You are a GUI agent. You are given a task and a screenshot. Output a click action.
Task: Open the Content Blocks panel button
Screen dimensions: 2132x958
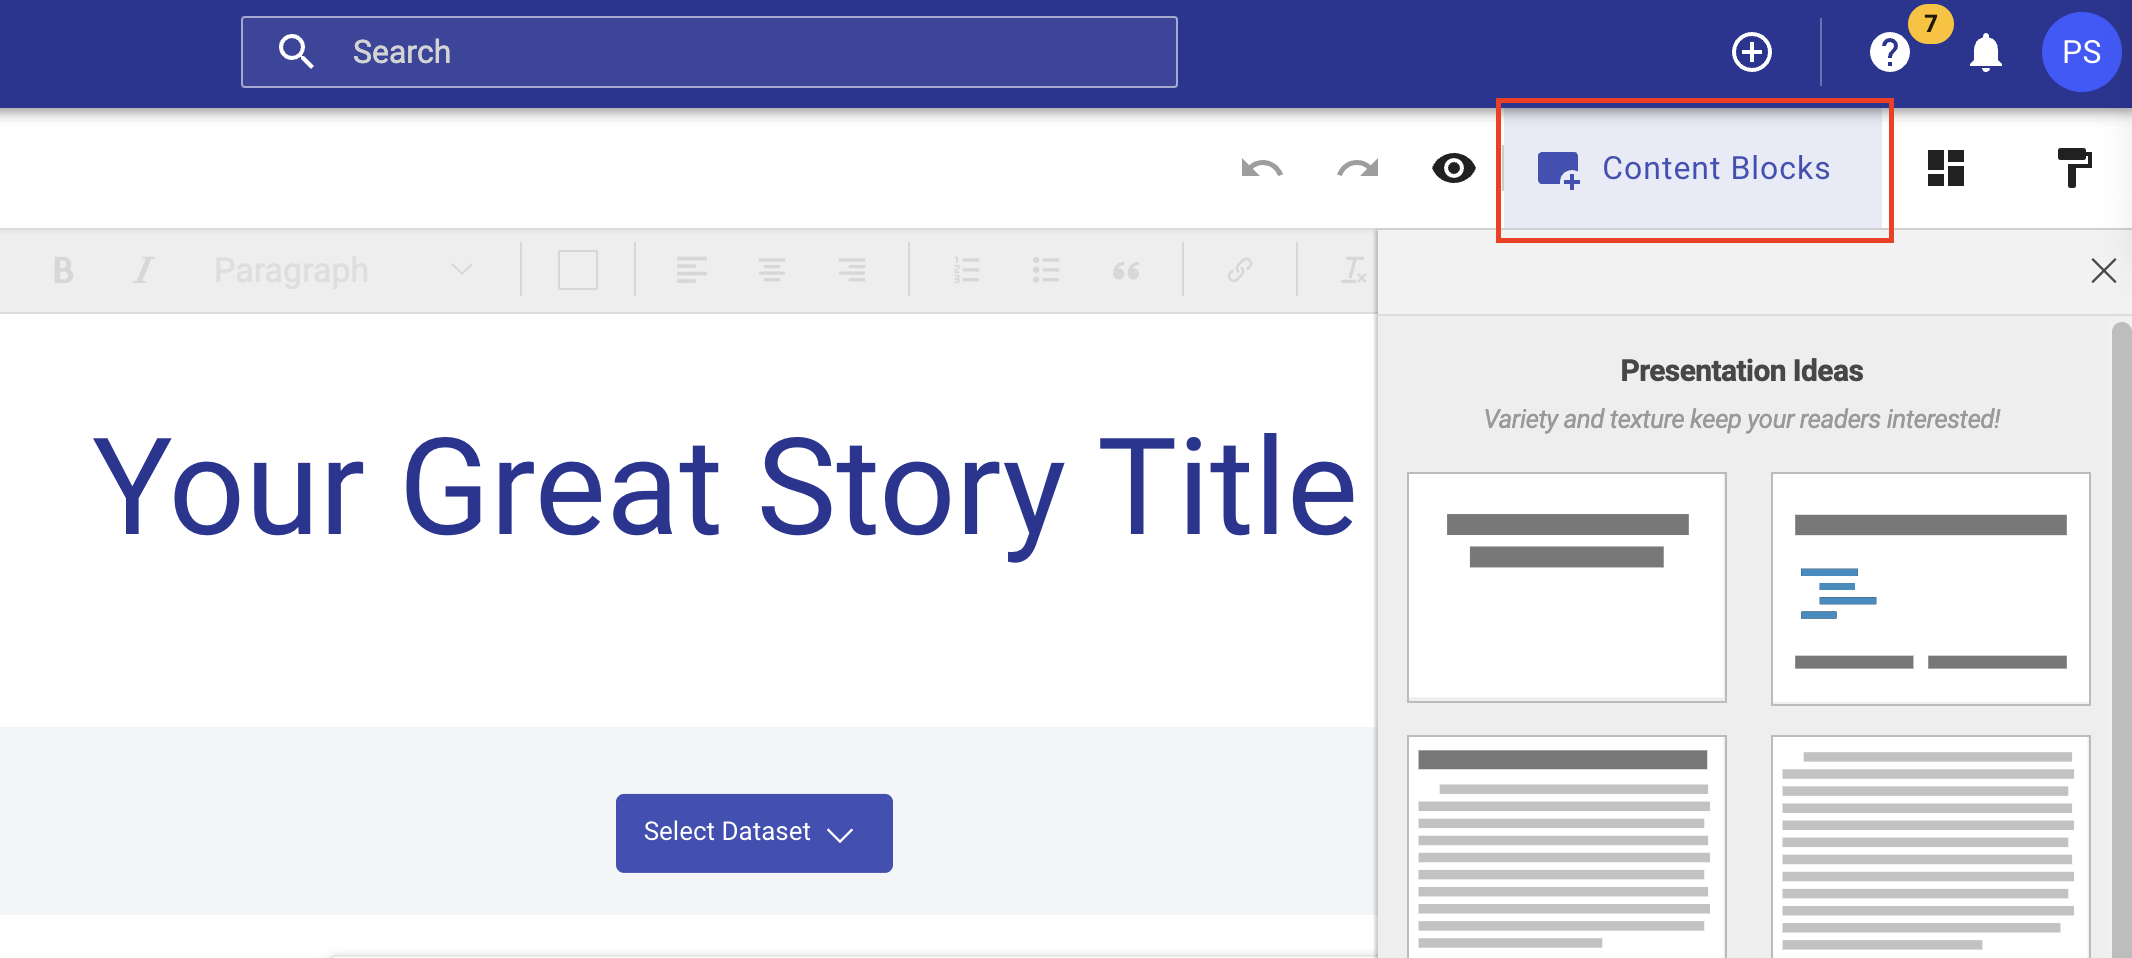click(1693, 168)
